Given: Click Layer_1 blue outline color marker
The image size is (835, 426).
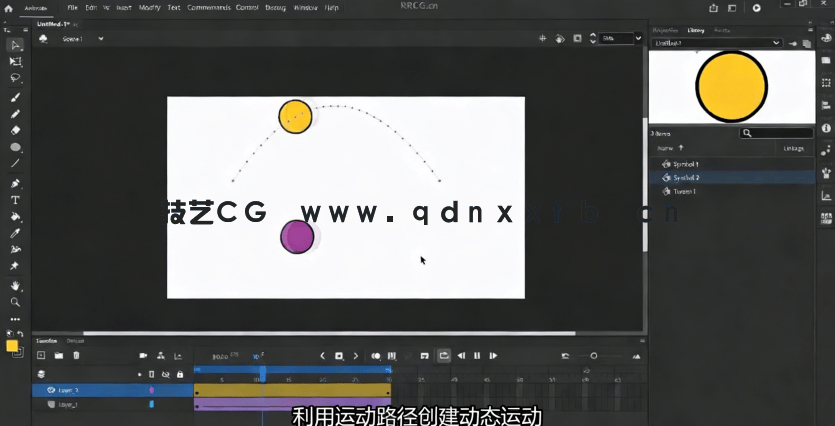Looking at the screenshot, I should 152,404.
